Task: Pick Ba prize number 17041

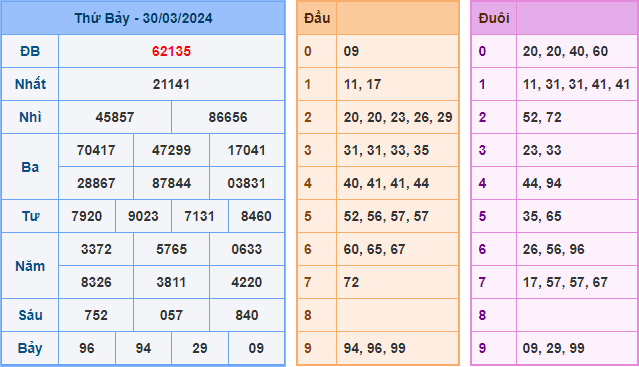Action: point(247,150)
